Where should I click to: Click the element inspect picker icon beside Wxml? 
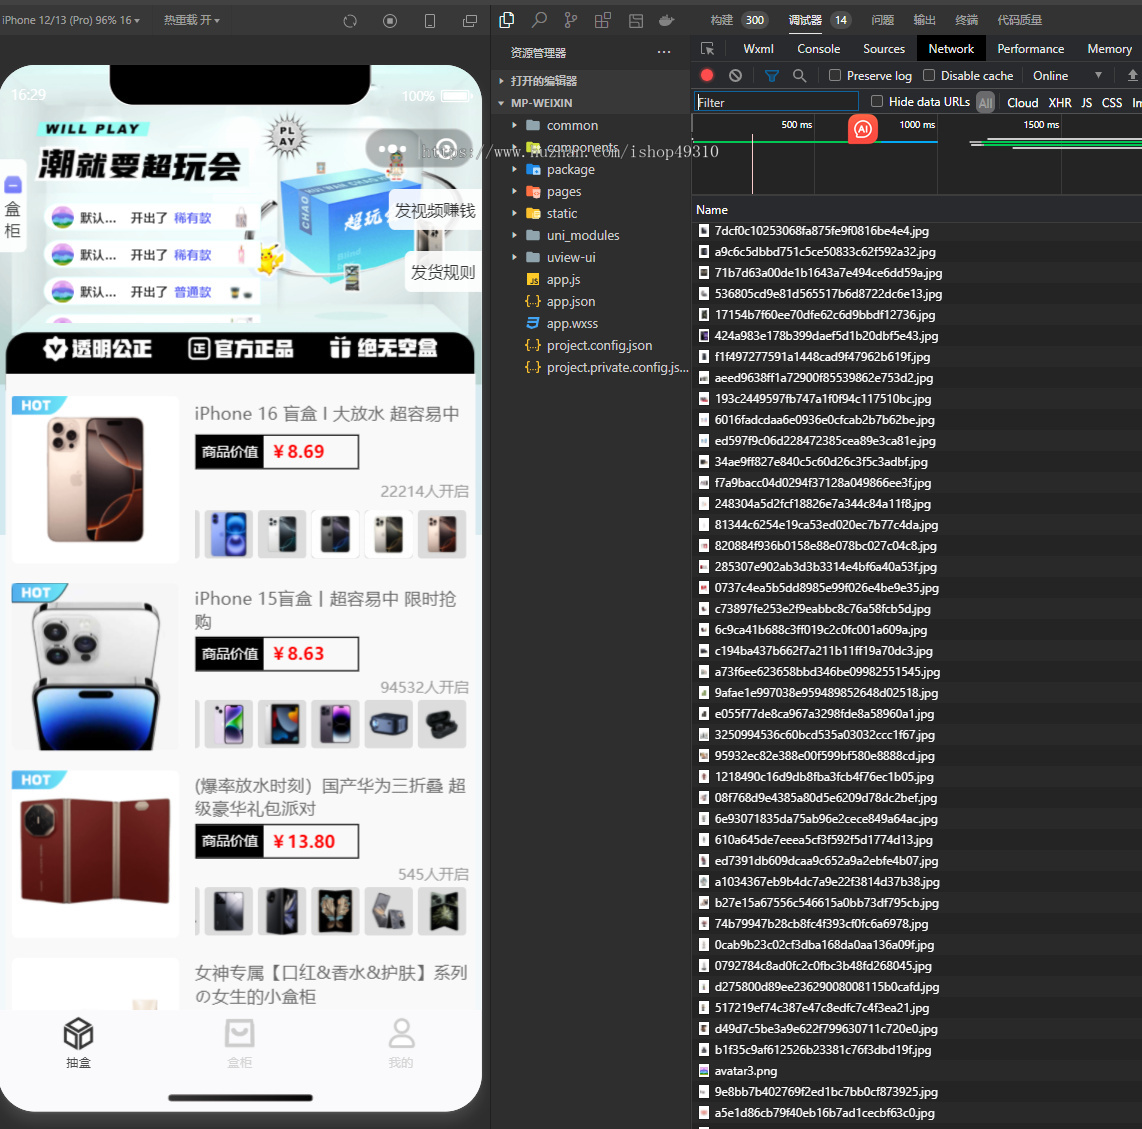coord(707,49)
